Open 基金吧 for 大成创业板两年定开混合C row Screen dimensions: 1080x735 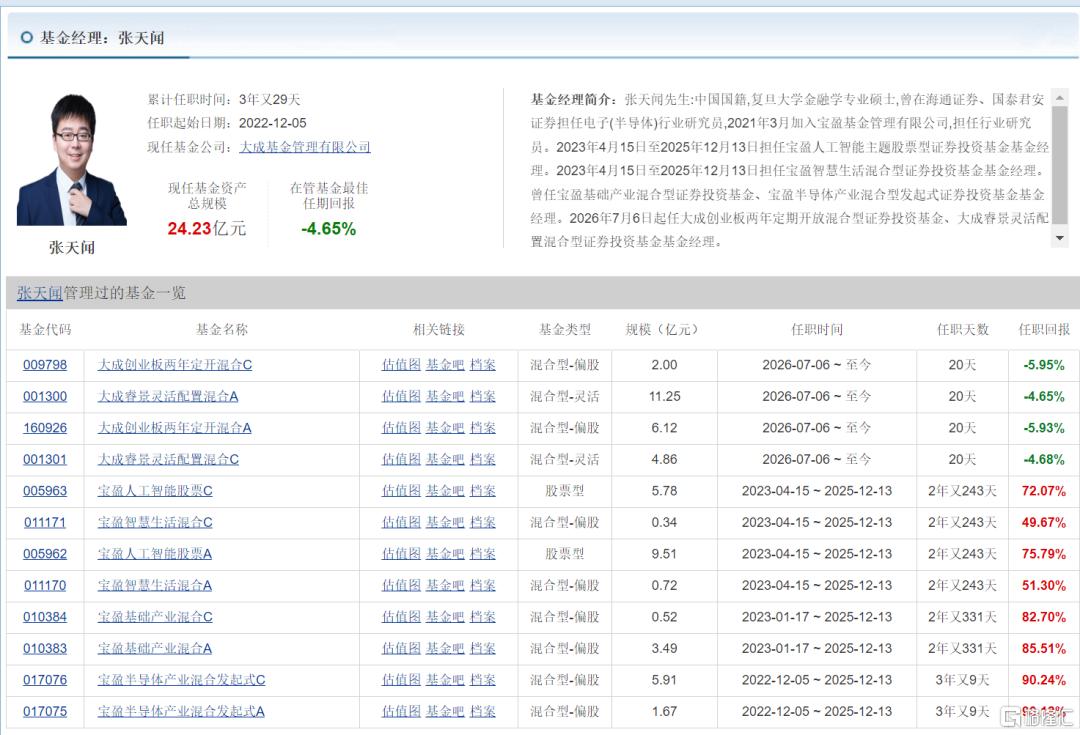[x=445, y=365]
